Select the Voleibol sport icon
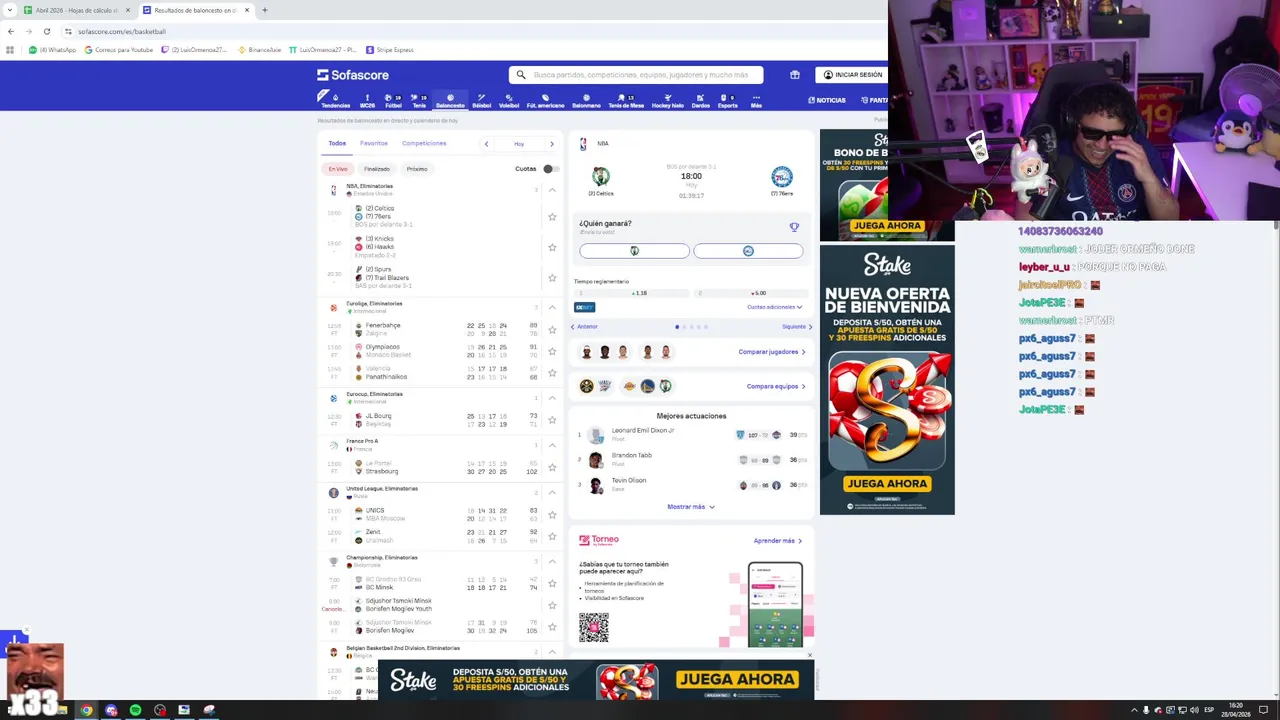 coord(509,100)
